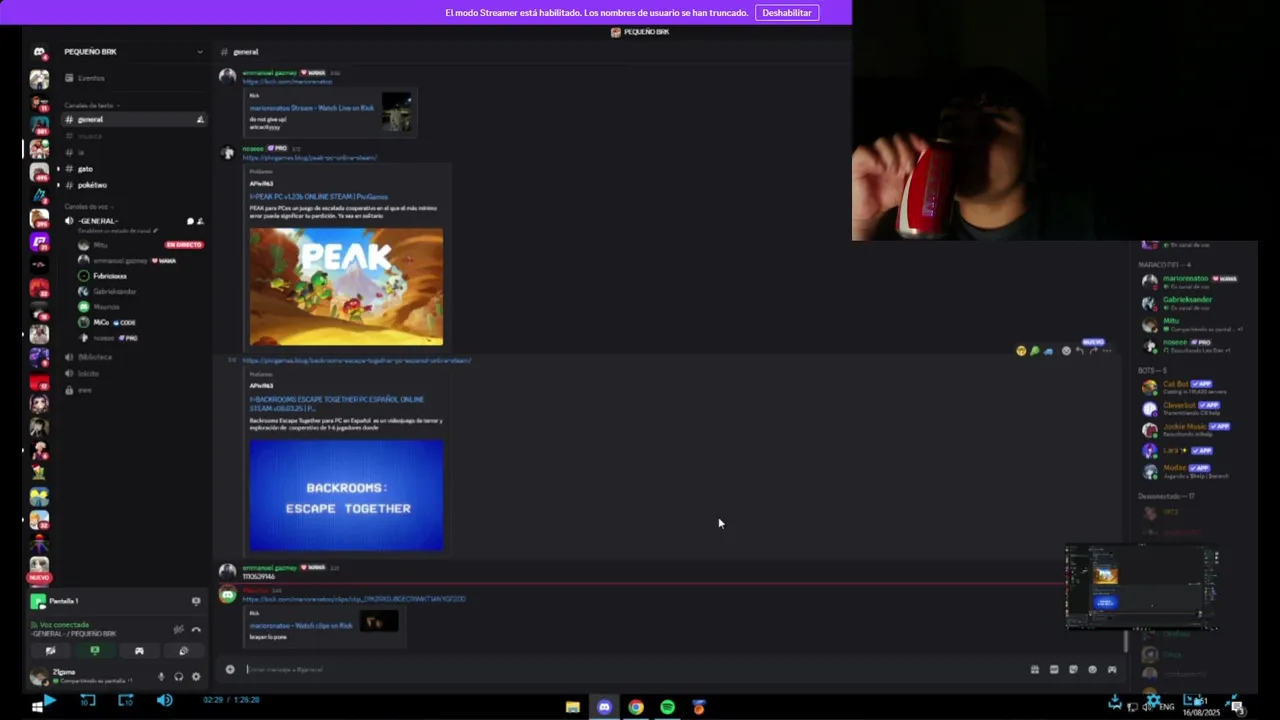Click the add attachment plus button

[x=230, y=669]
